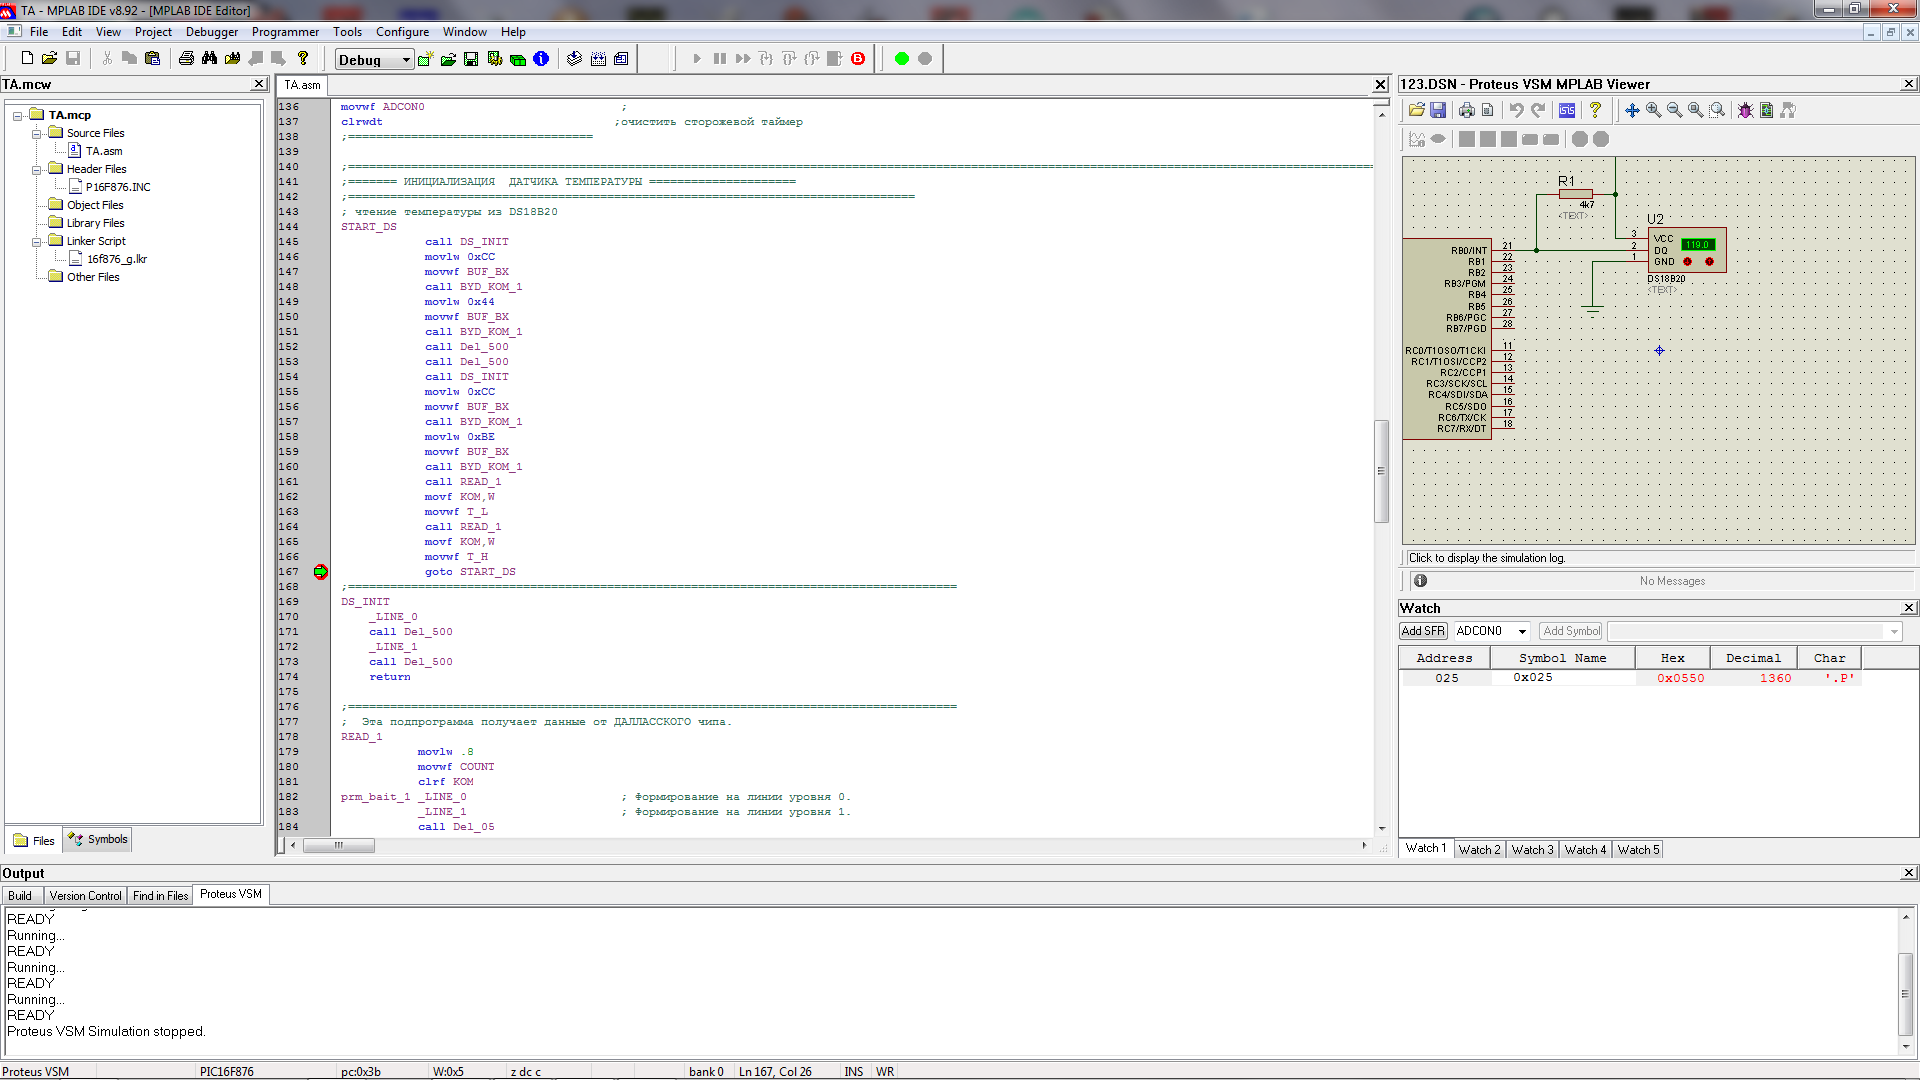Click the red Breakpoints B icon
This screenshot has width=1920, height=1080.
(x=858, y=59)
